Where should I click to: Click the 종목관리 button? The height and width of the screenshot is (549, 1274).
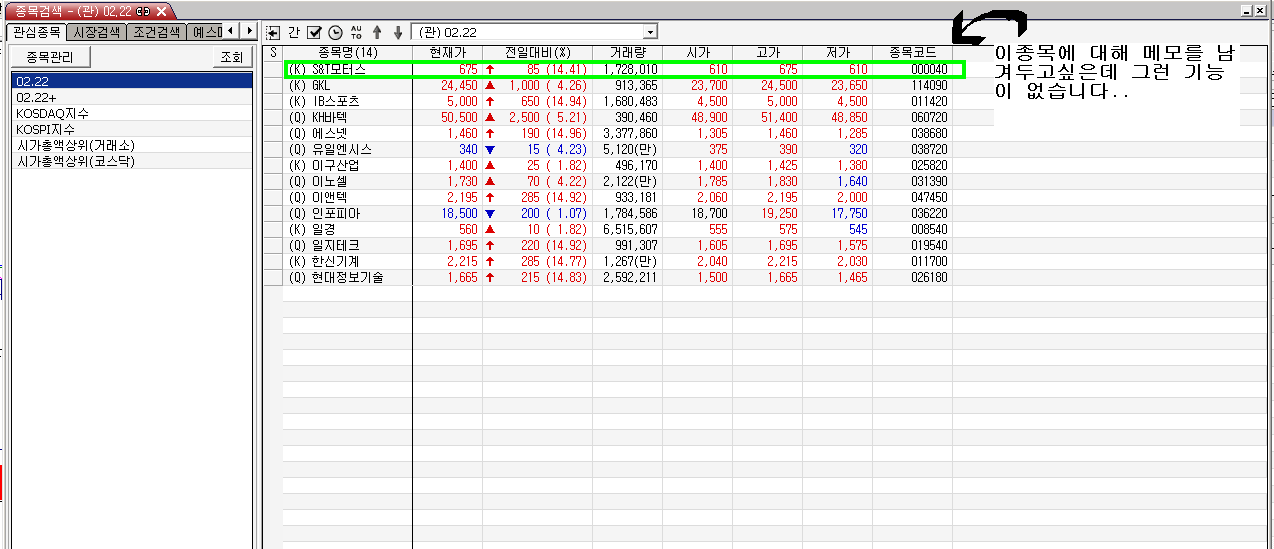point(51,57)
